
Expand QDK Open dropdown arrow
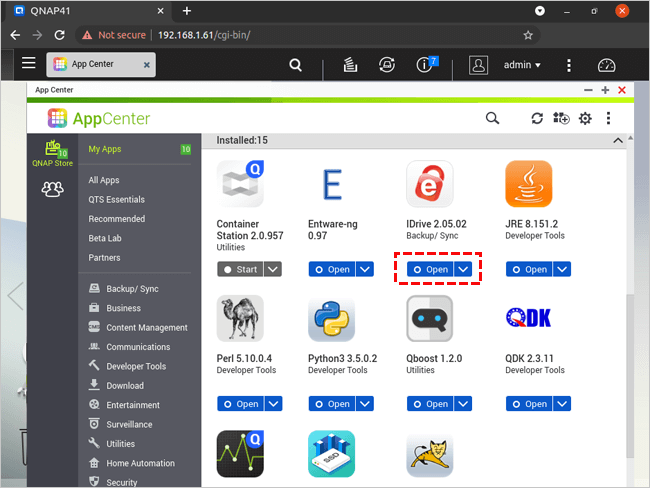pyautogui.click(x=562, y=403)
